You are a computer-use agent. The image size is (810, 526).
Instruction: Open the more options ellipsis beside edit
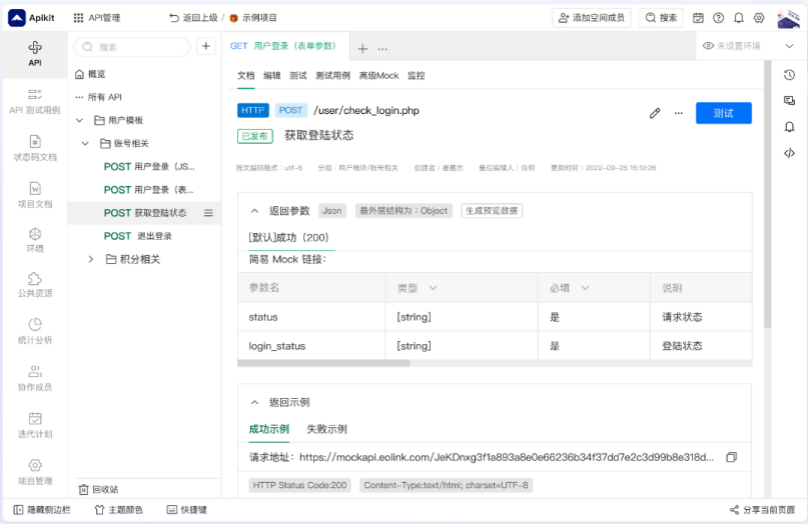pos(678,113)
